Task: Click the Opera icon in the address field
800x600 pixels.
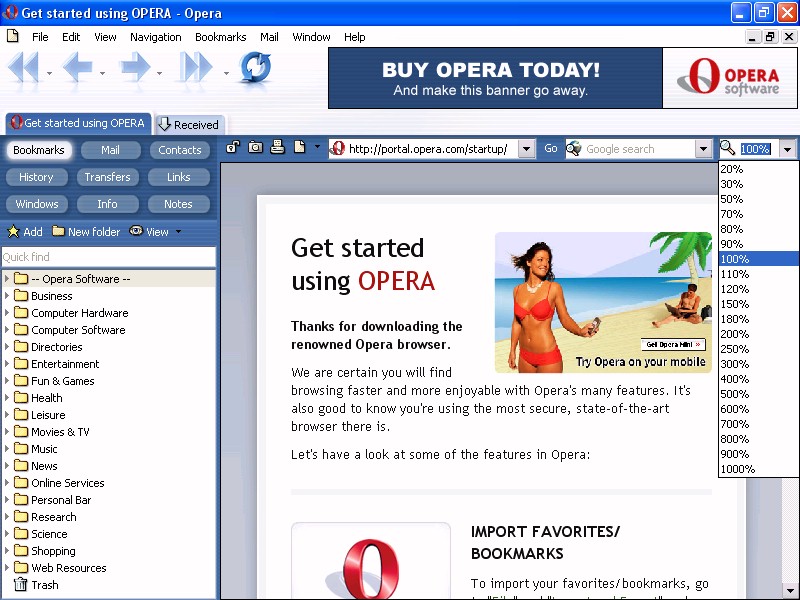Action: [x=337, y=148]
